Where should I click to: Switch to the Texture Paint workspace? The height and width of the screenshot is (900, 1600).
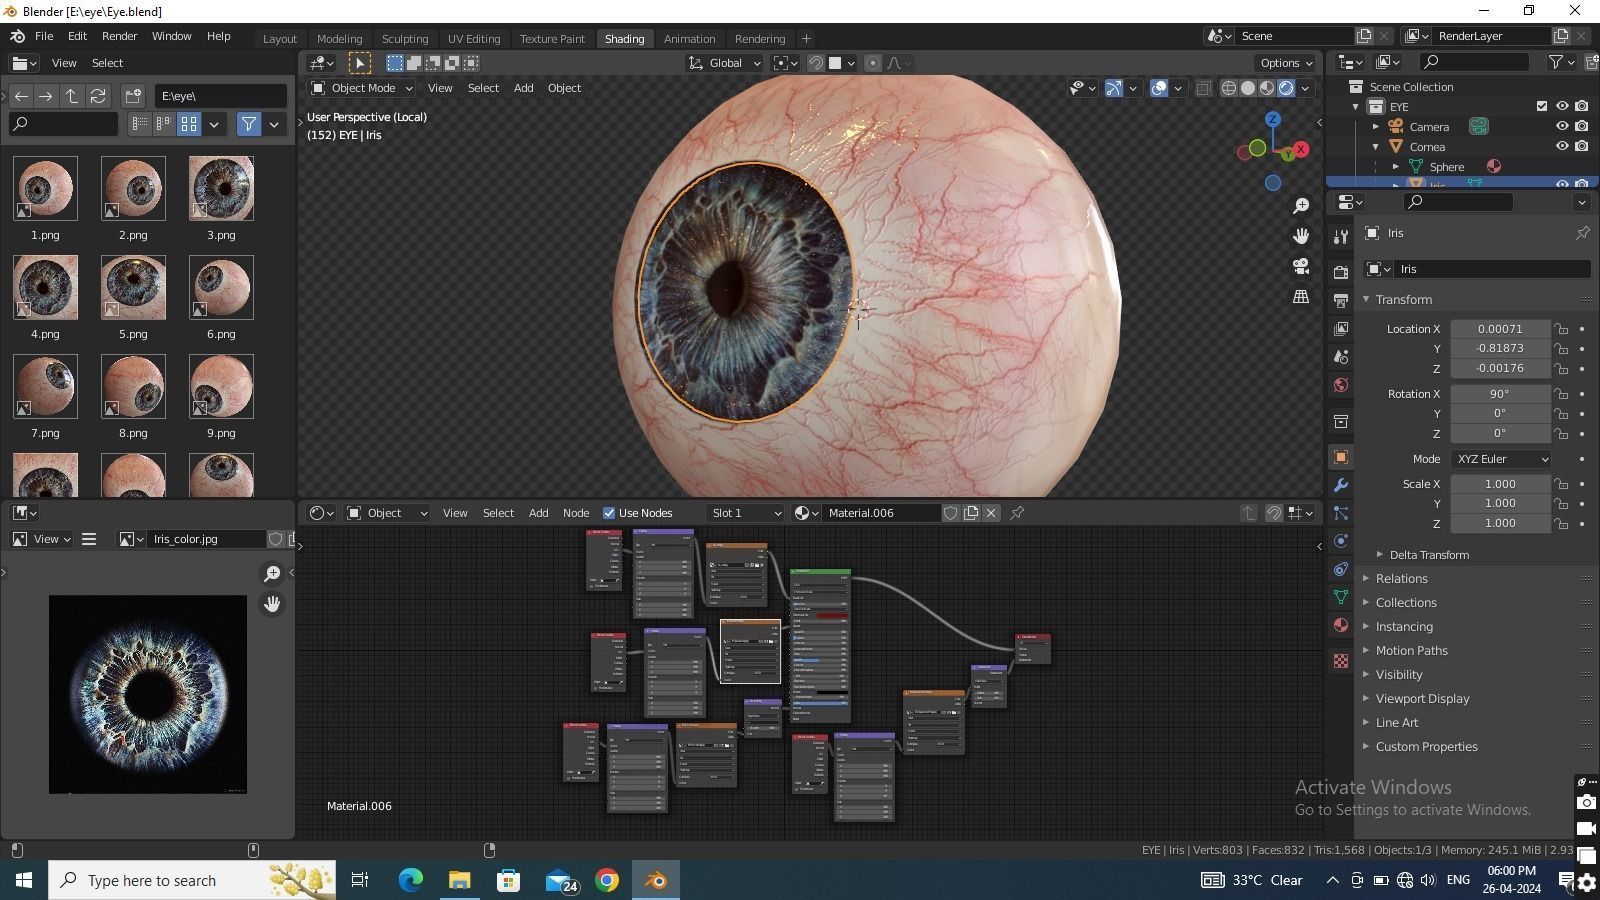[552, 39]
